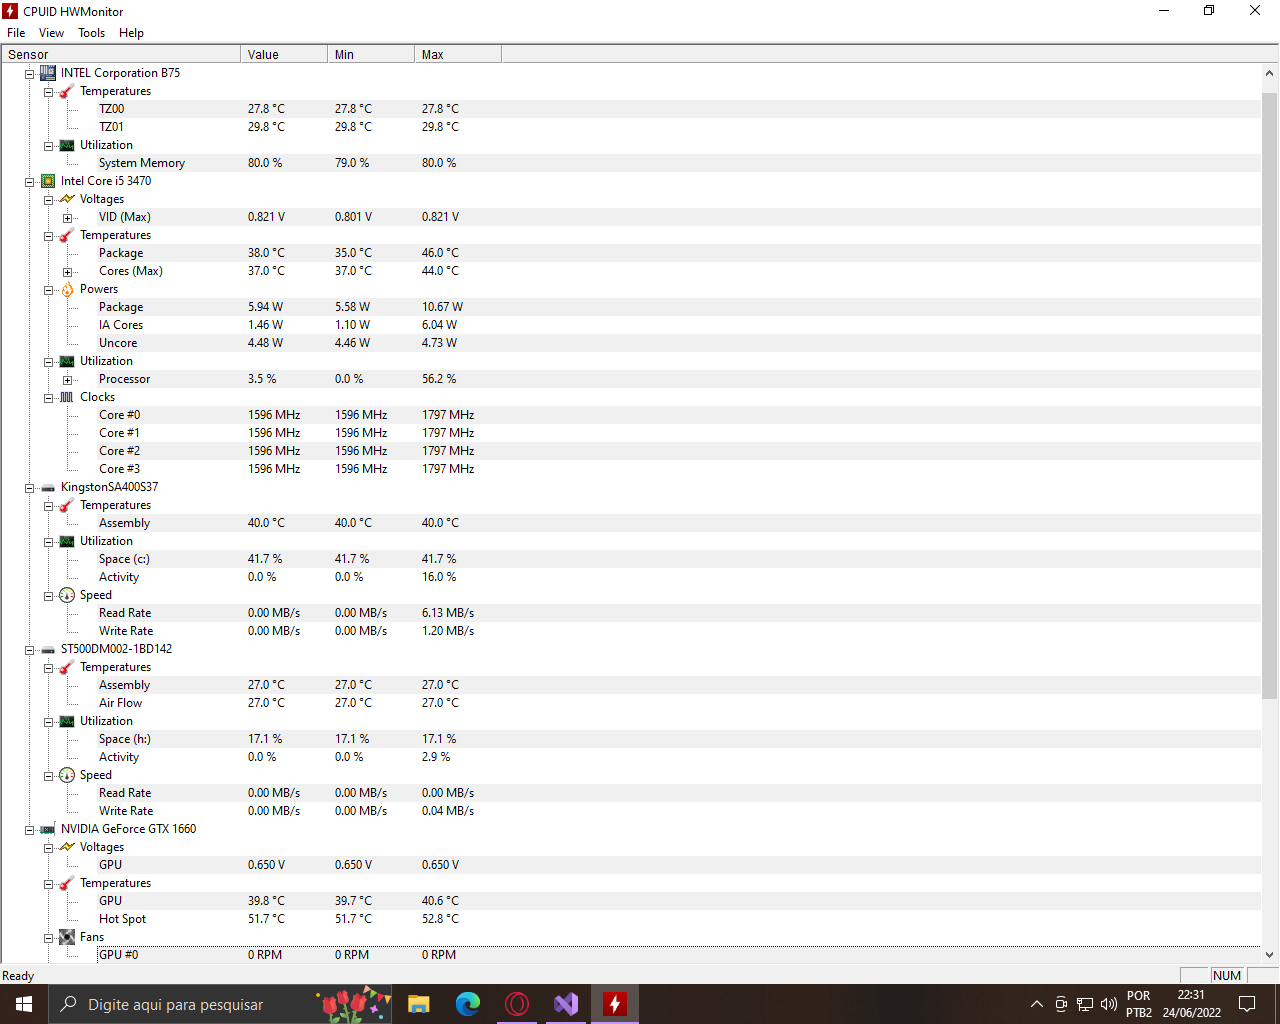Collapse the Intel Core i5 3470 node

pyautogui.click(x=30, y=182)
